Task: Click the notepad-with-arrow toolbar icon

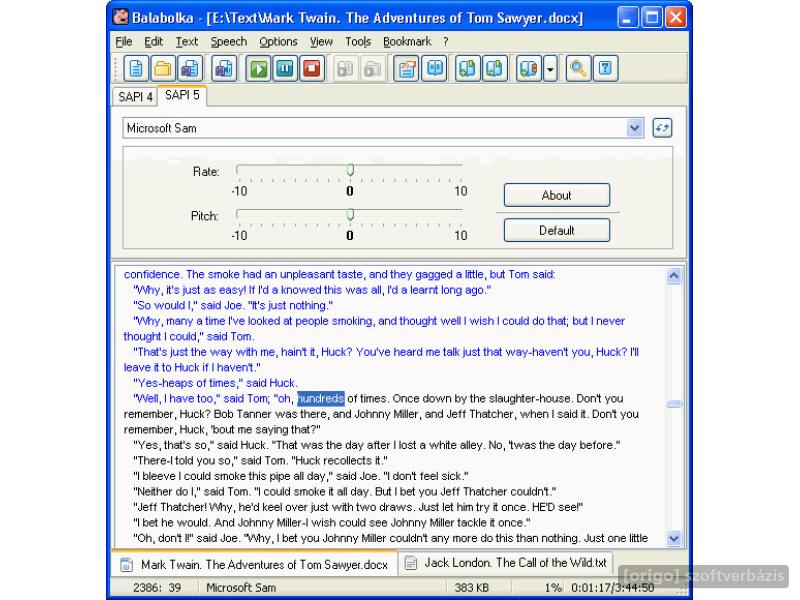Action: point(407,68)
